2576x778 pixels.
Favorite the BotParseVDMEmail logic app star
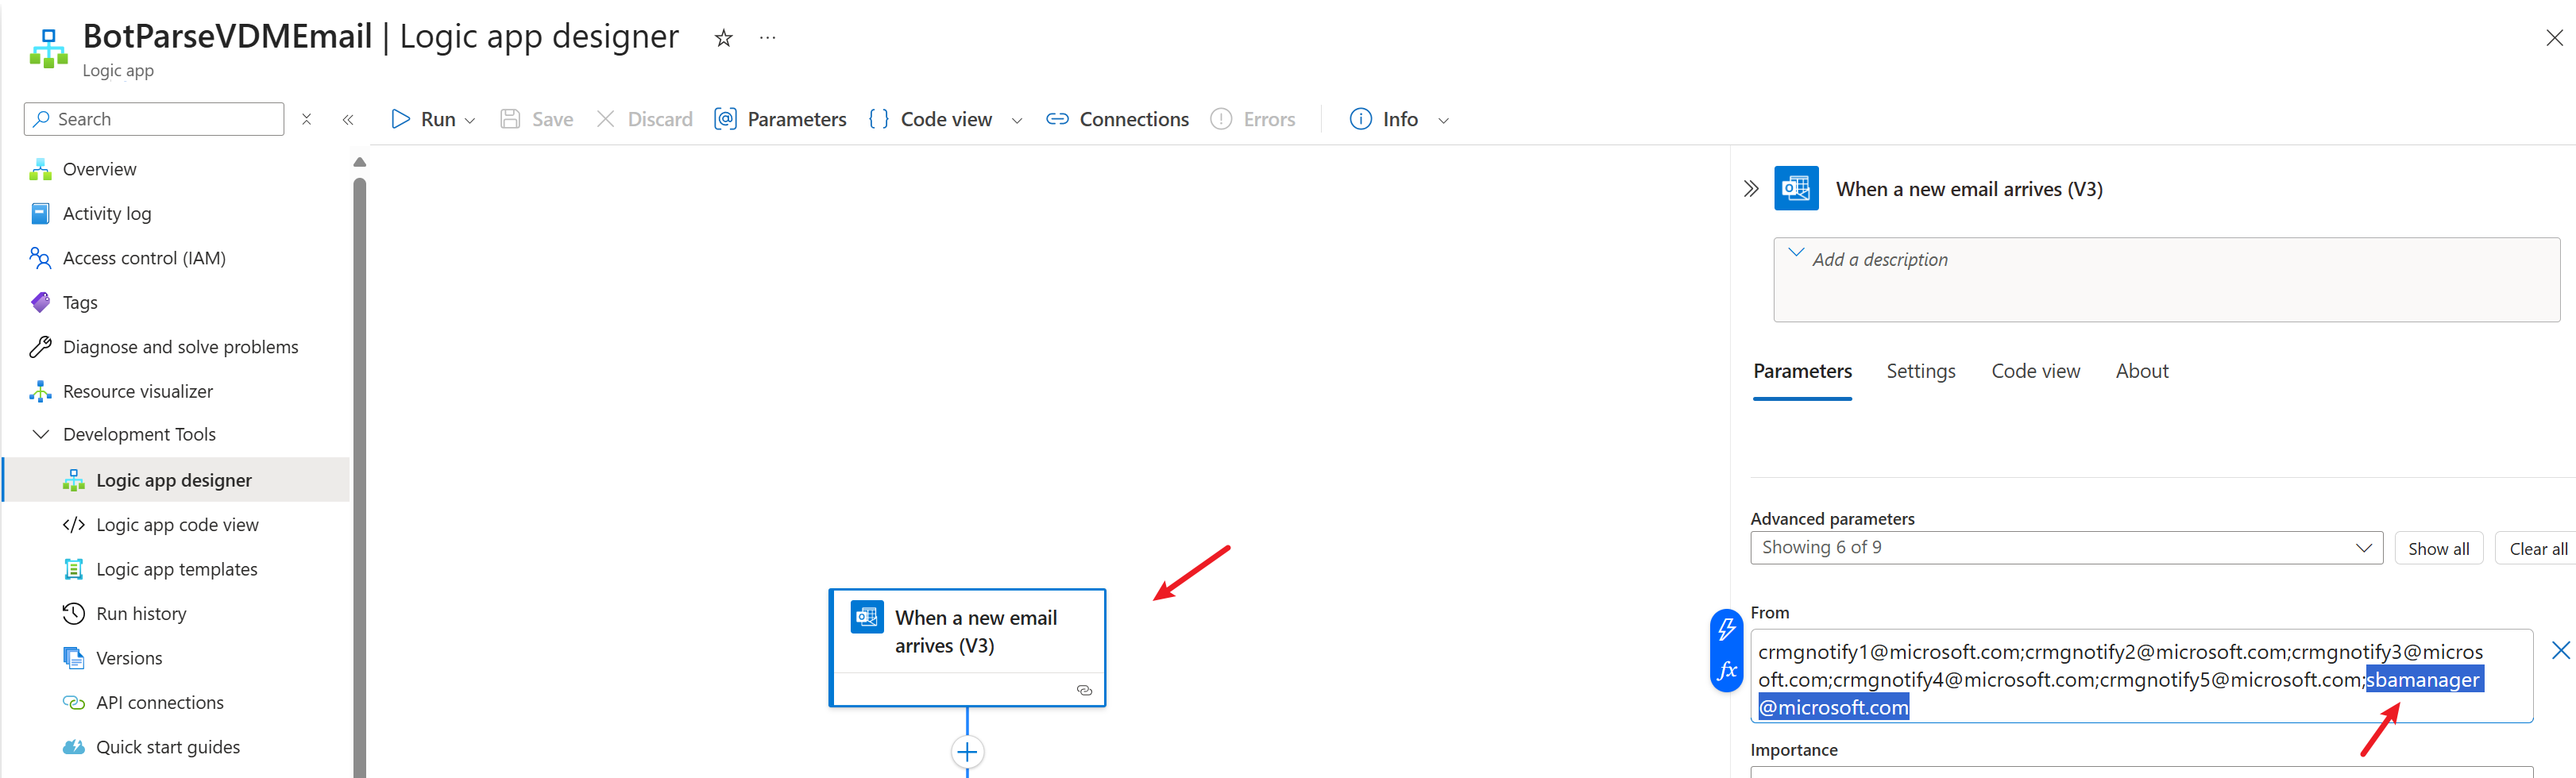click(723, 38)
